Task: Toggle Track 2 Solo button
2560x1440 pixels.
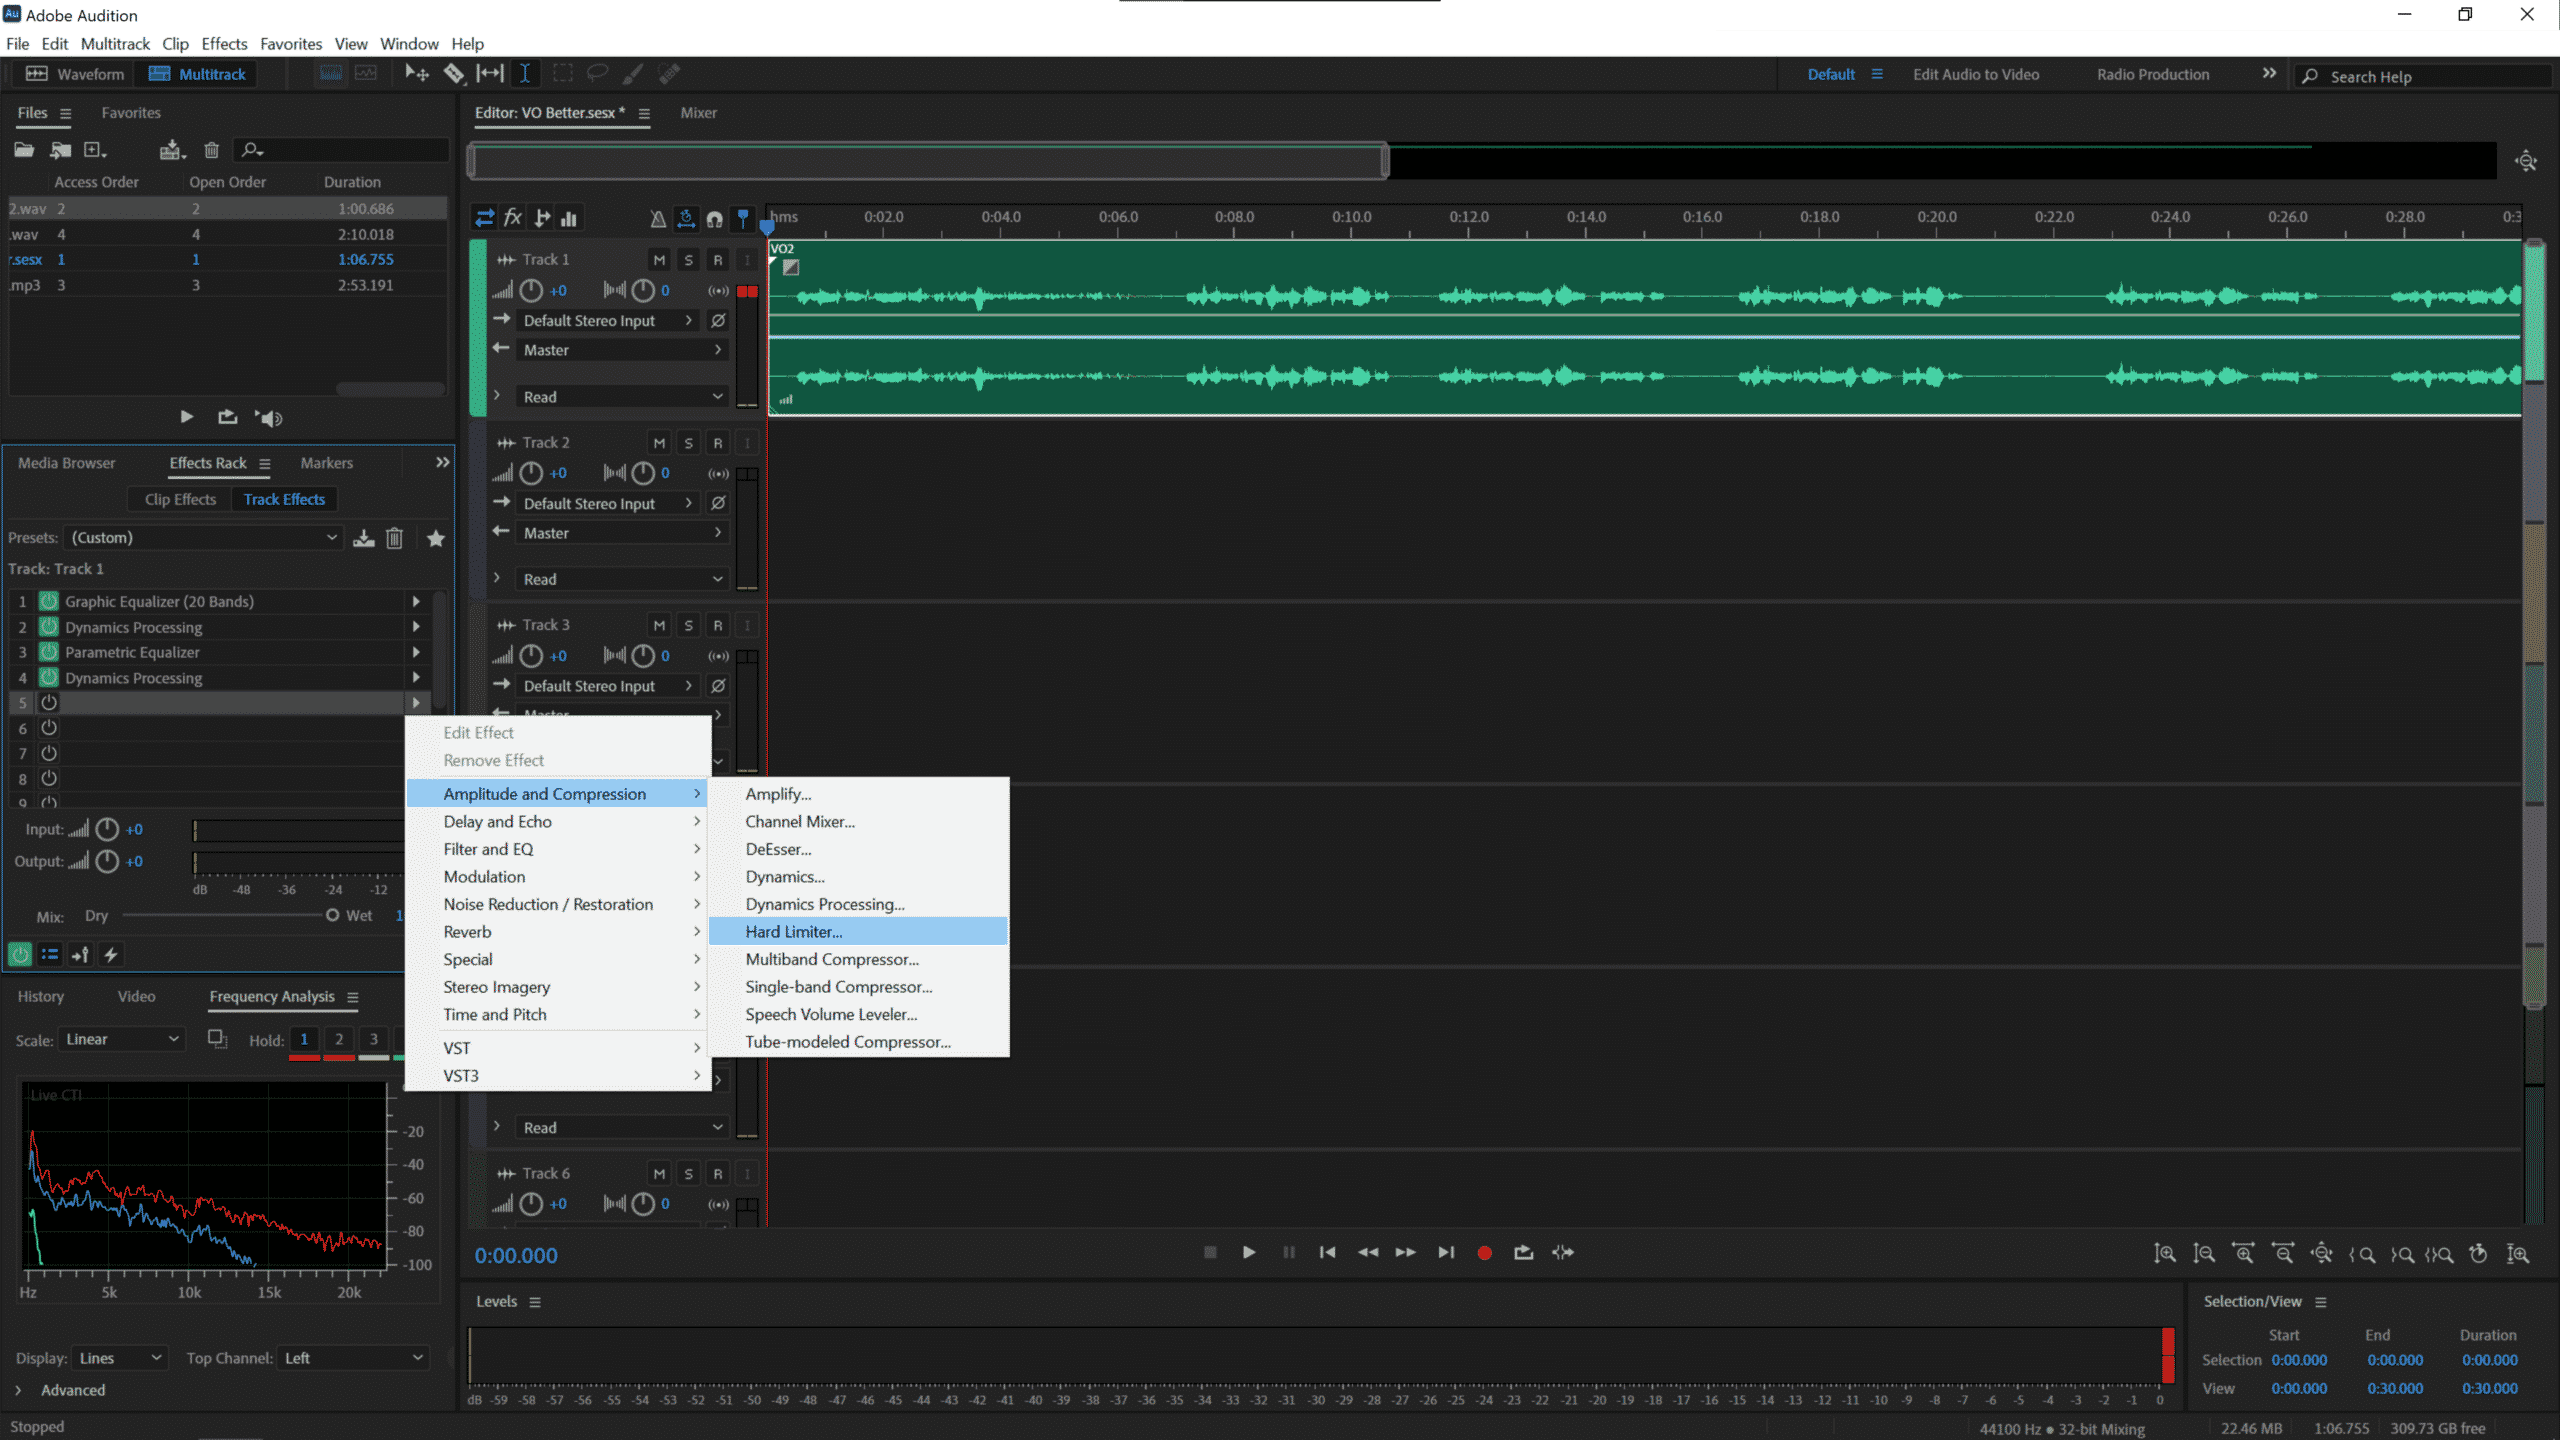Action: (x=687, y=441)
